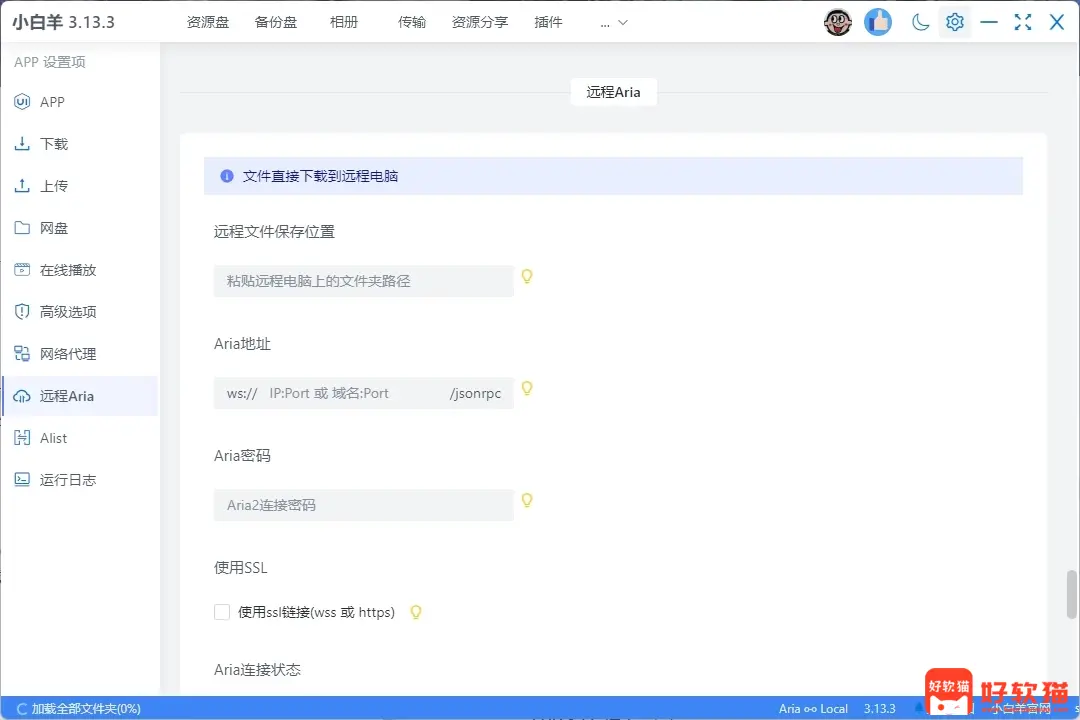The width and height of the screenshot is (1080, 720).
Task: Click 文件直接下载到远程电脑 banner text
Action: pos(320,176)
